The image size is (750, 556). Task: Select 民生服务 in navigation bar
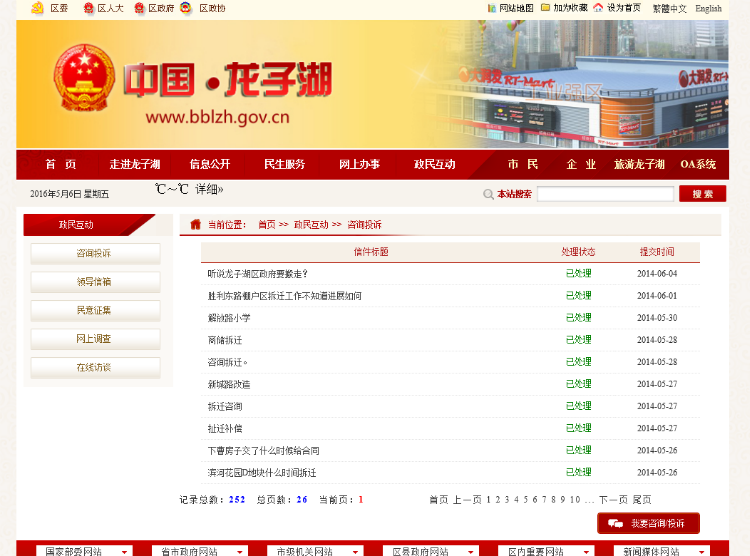pos(285,165)
